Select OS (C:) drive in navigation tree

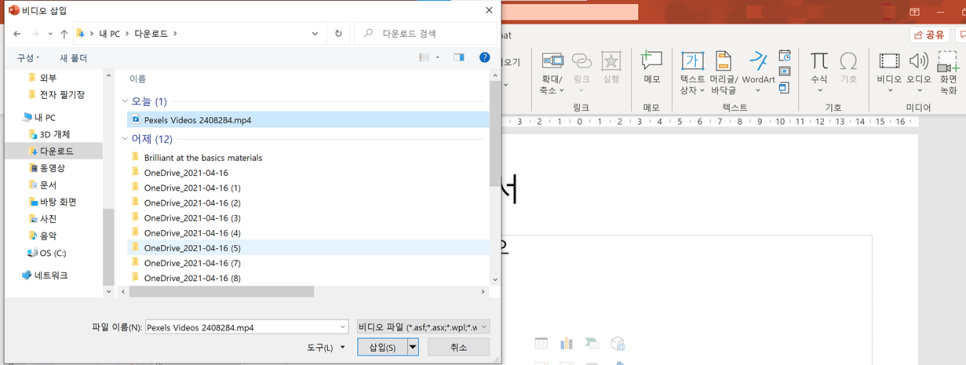[47, 252]
